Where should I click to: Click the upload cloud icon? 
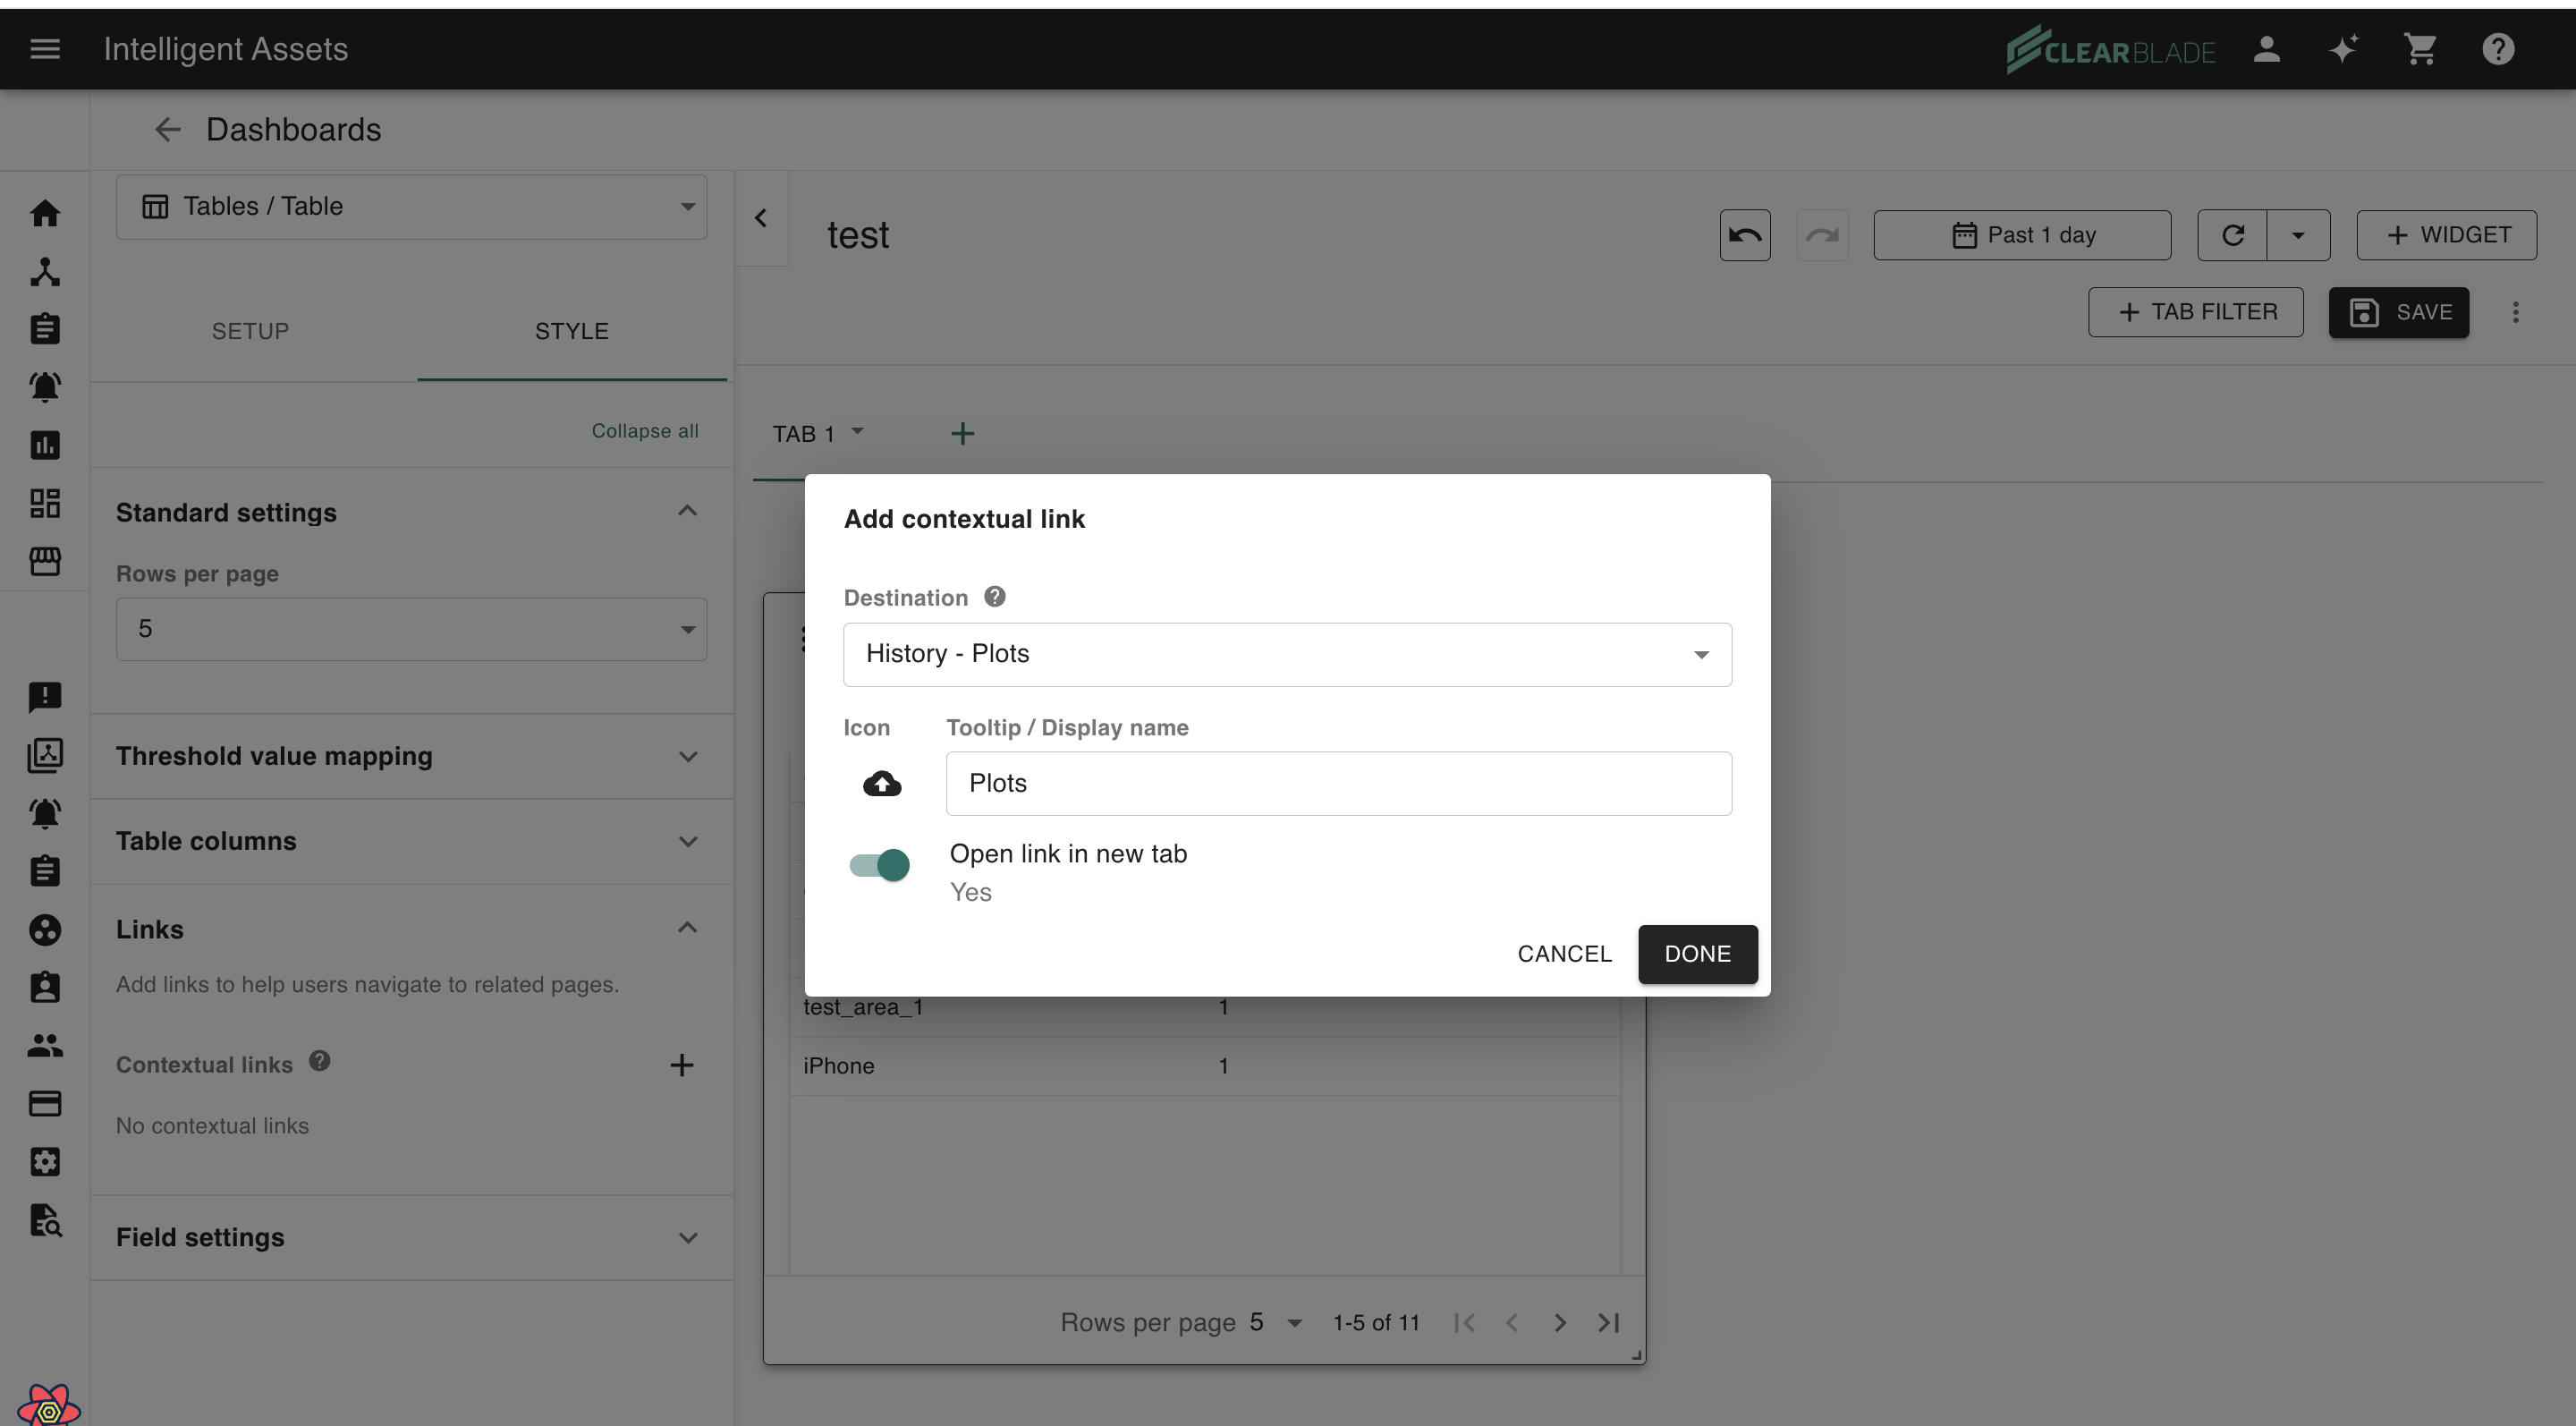pos(881,783)
